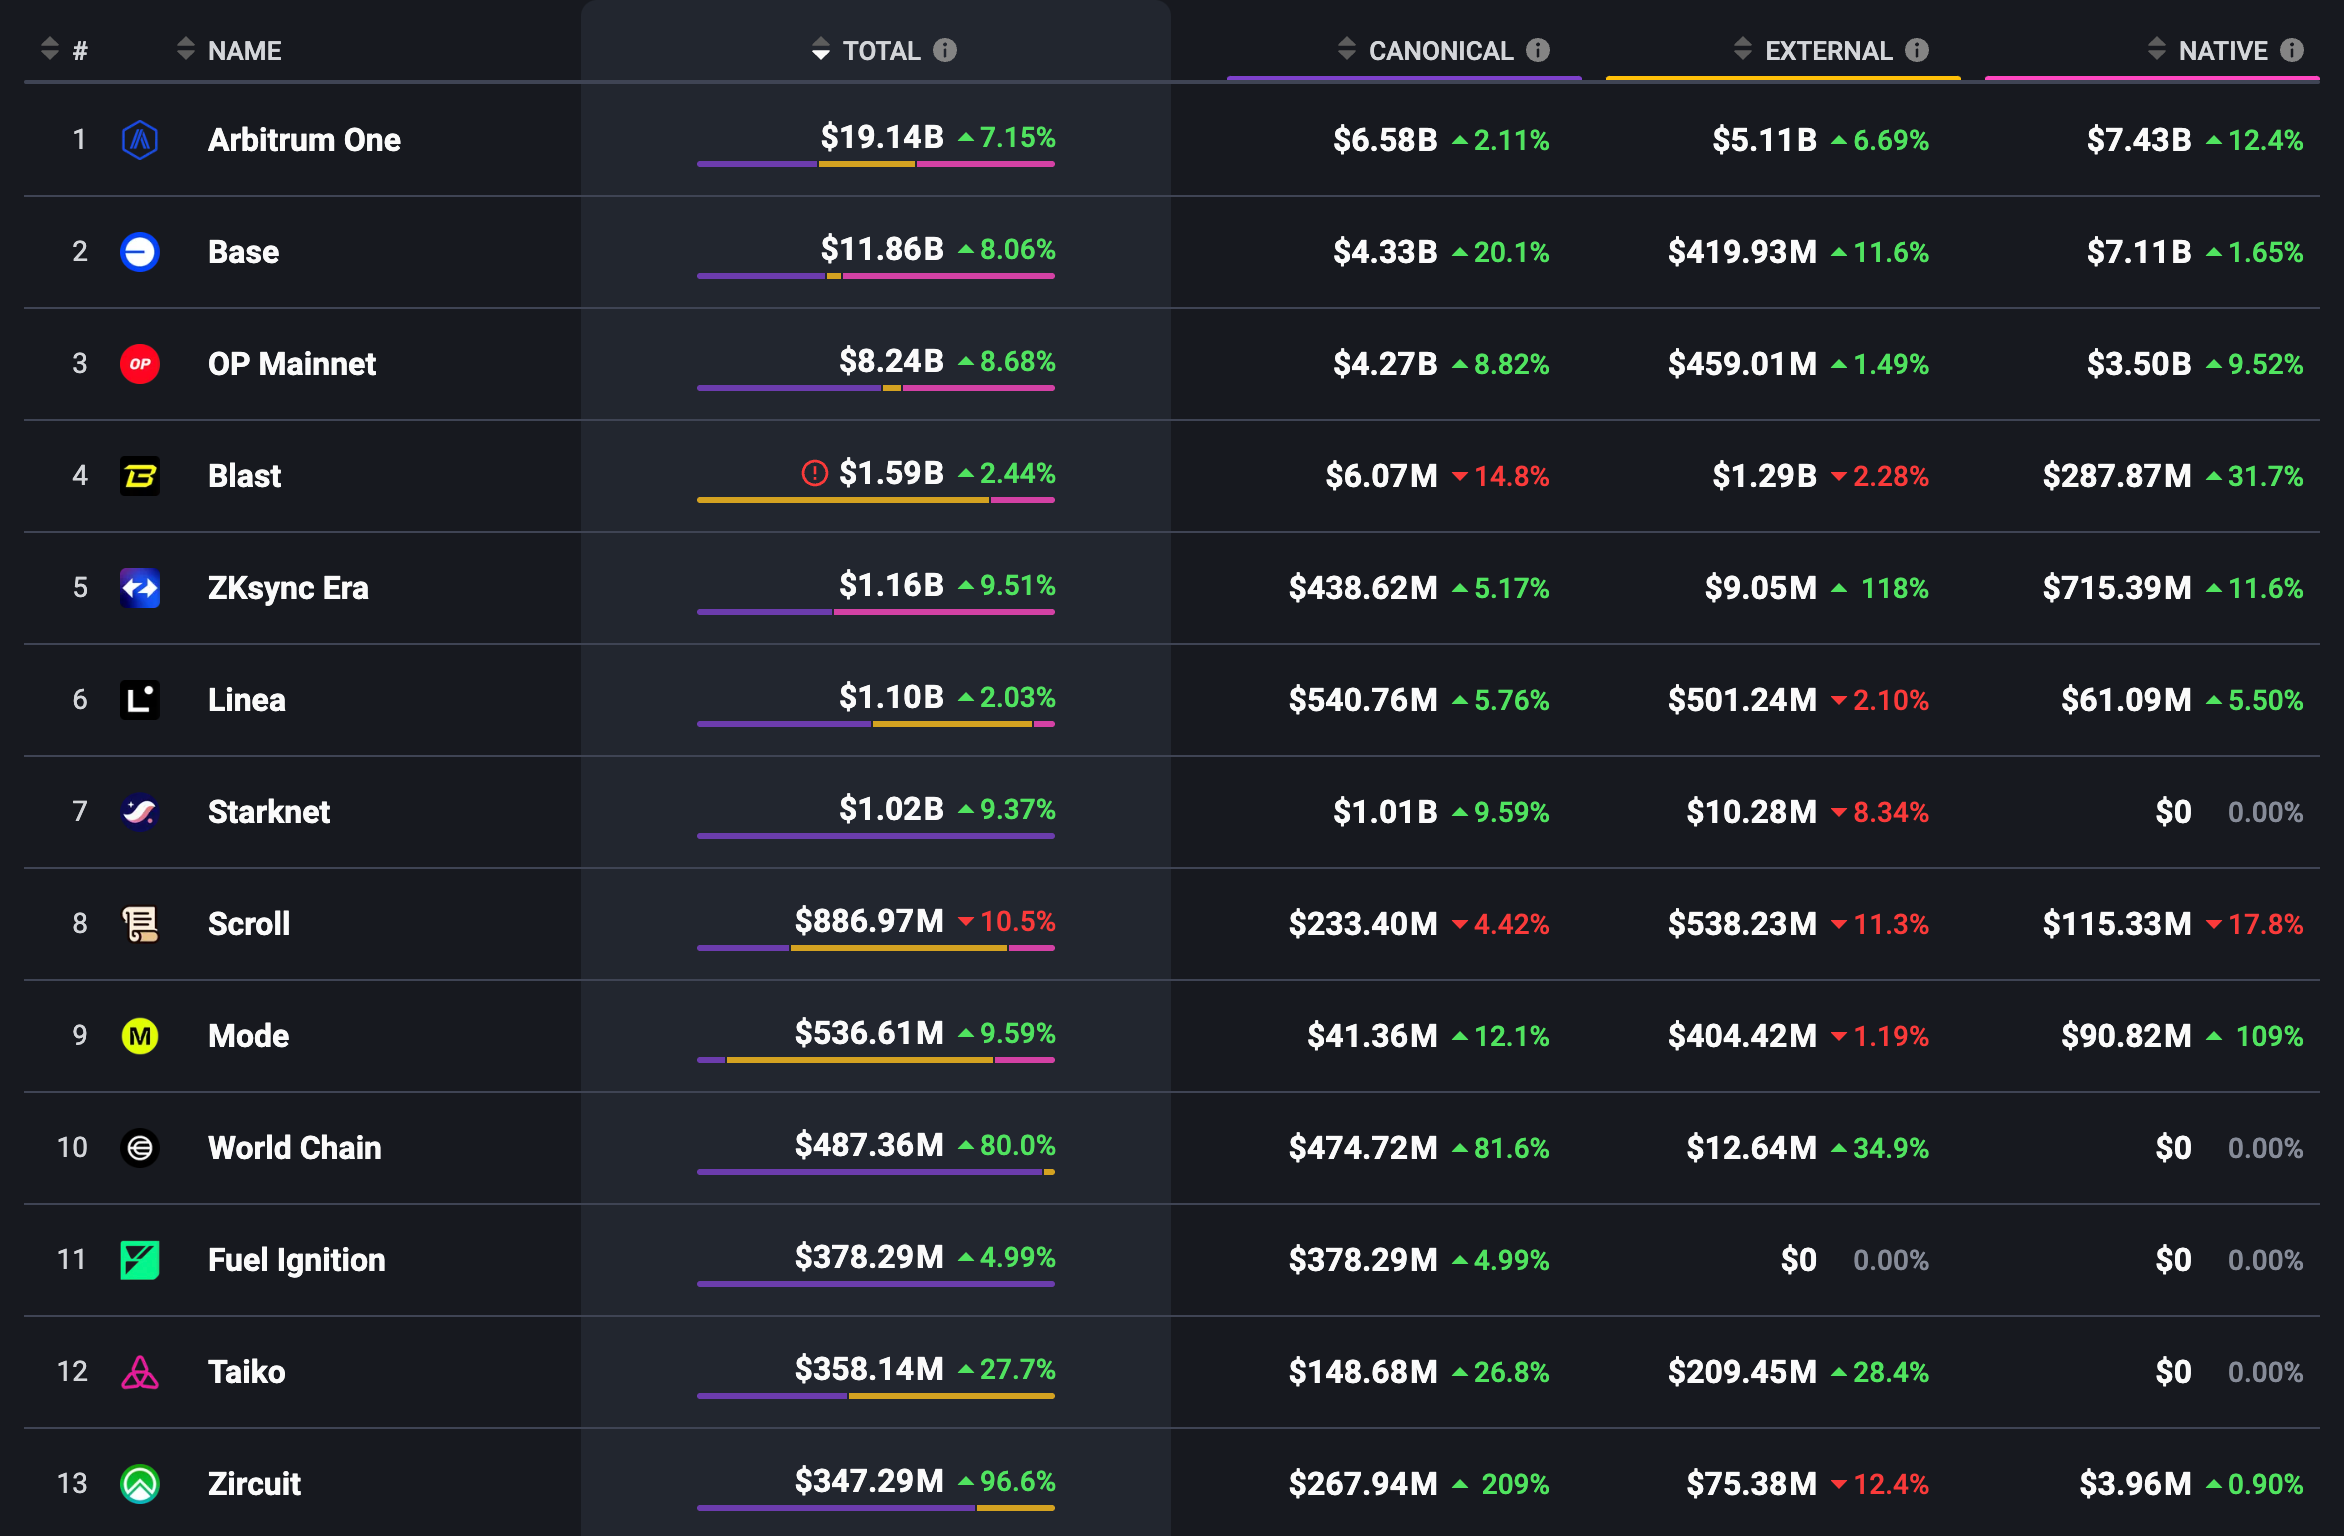
Task: Click the Blast yellow B logo
Action: 140,476
